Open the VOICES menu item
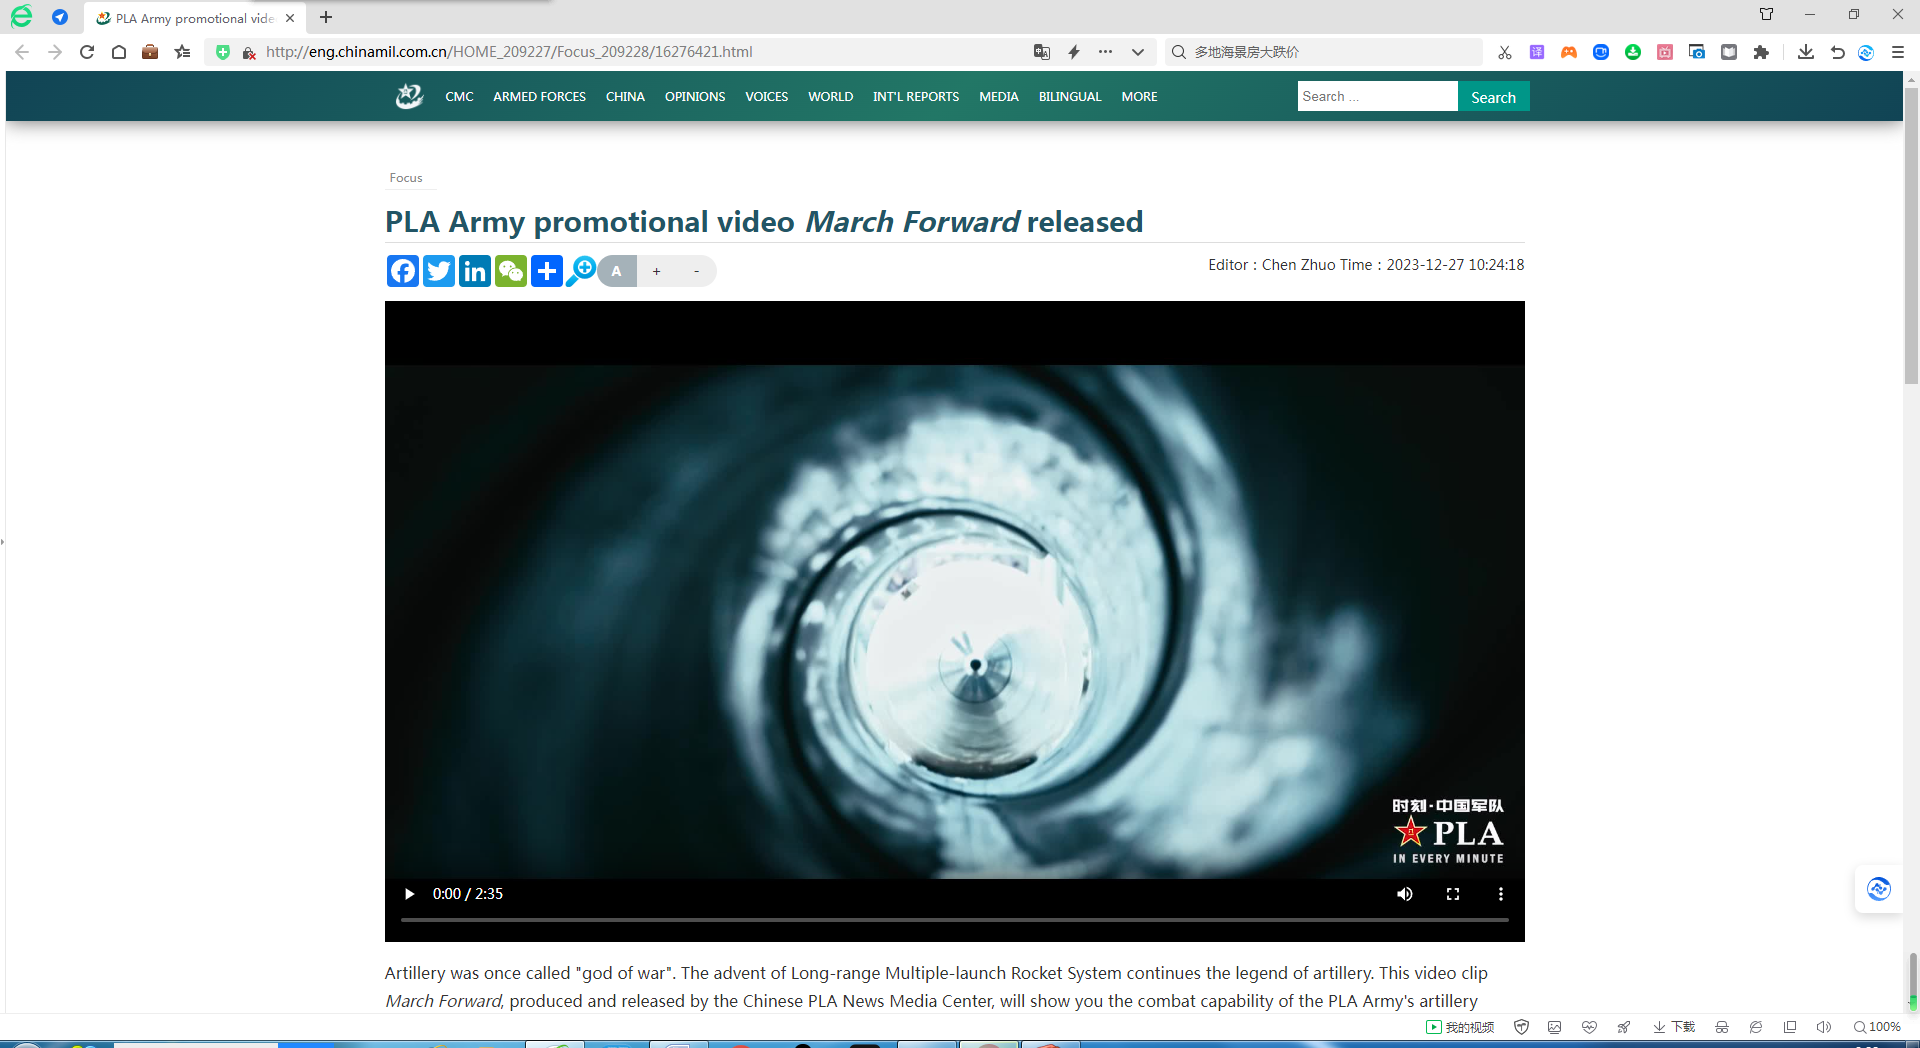 pyautogui.click(x=766, y=97)
